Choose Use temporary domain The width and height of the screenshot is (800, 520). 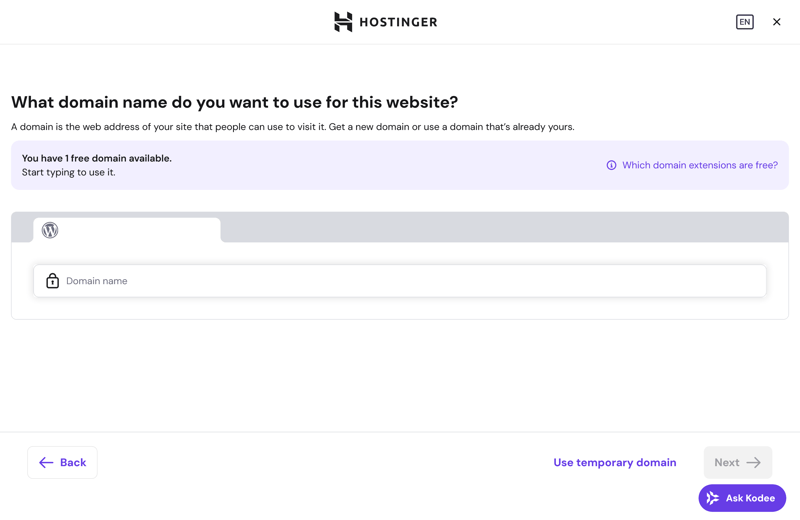pyautogui.click(x=615, y=462)
